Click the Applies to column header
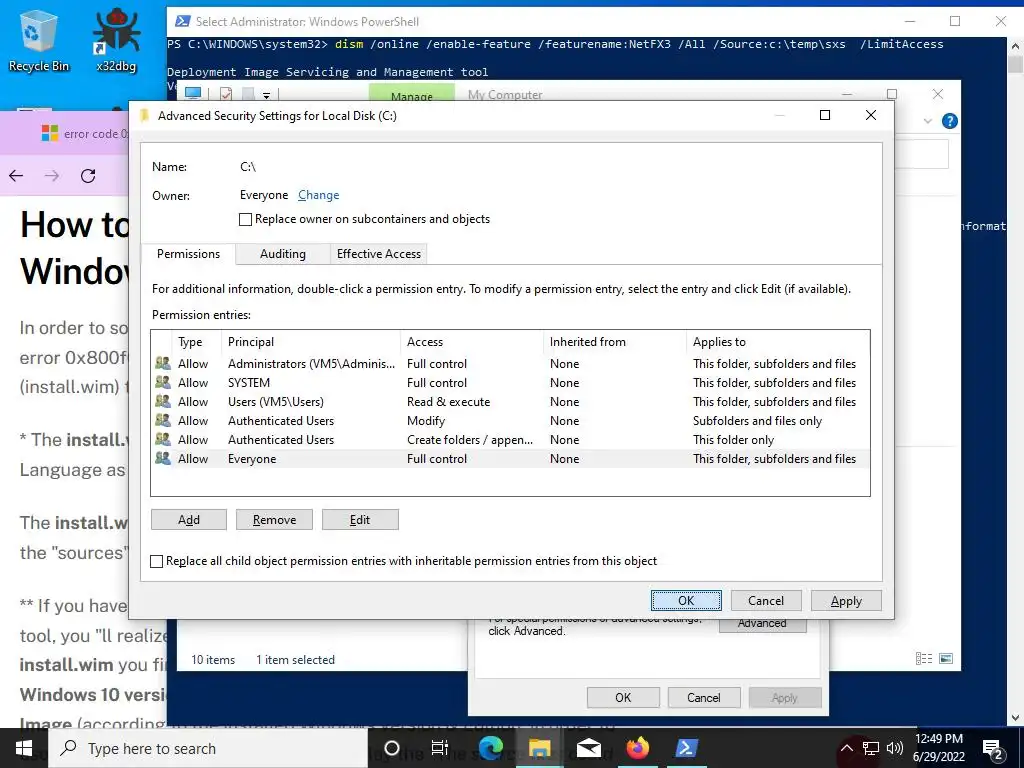 point(778,342)
